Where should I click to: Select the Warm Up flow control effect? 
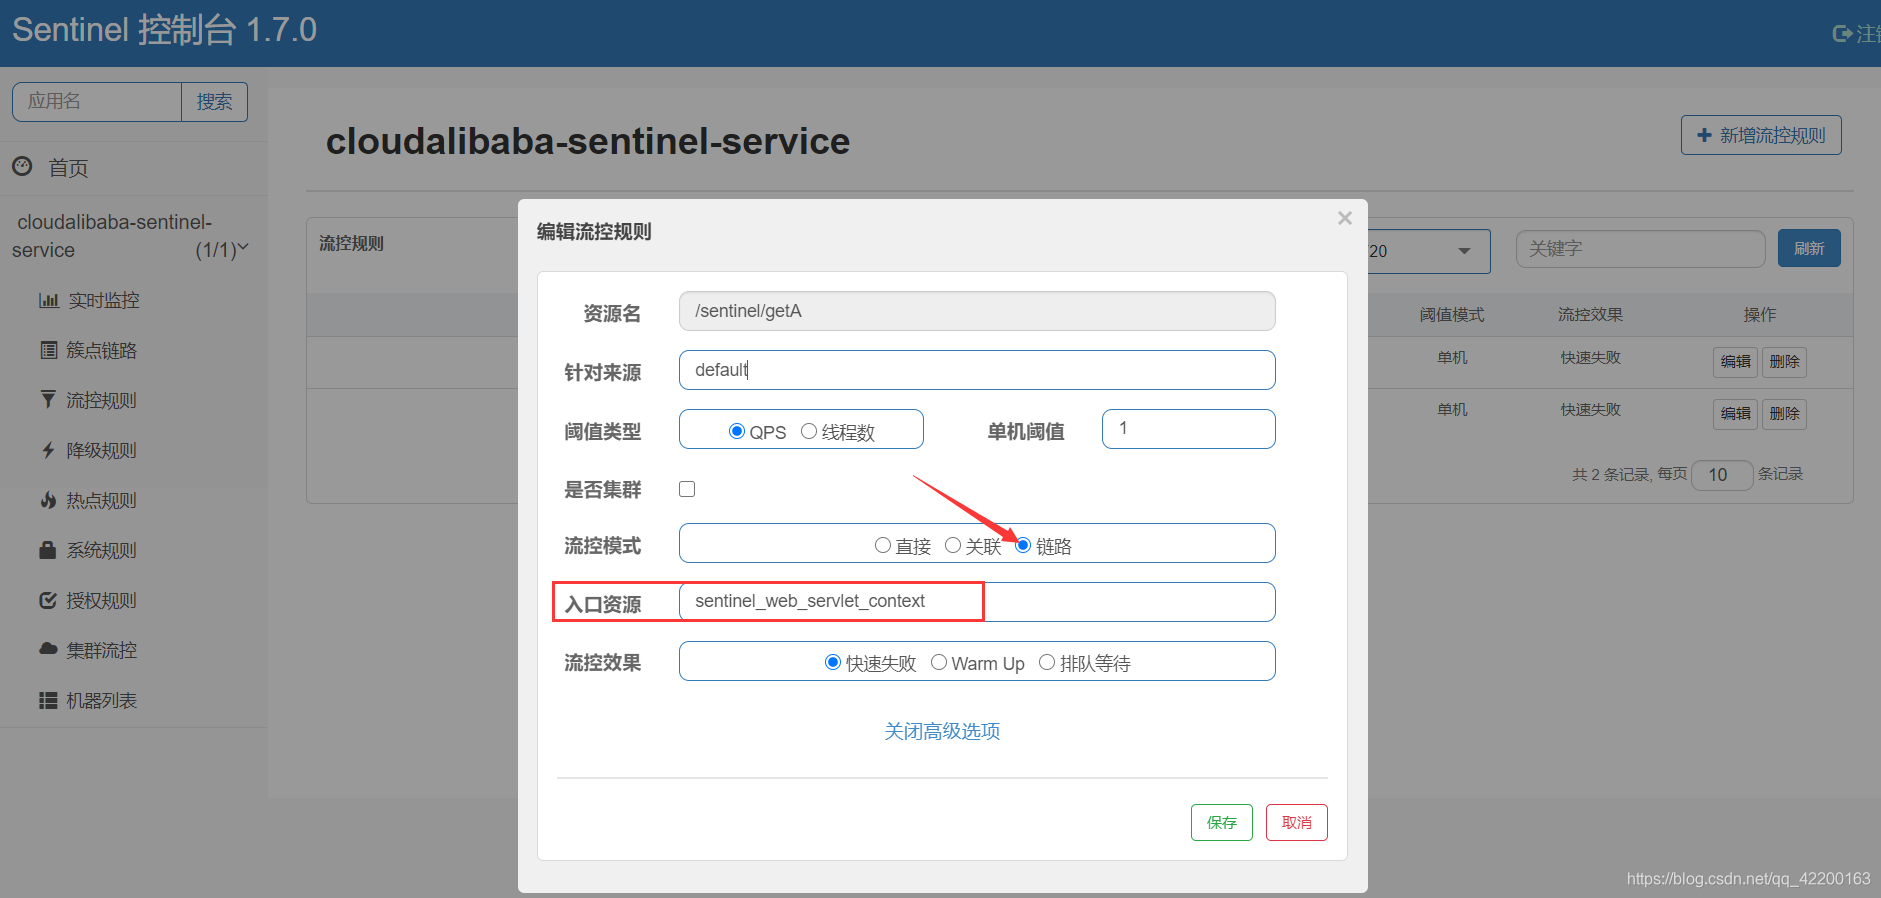[x=939, y=662]
